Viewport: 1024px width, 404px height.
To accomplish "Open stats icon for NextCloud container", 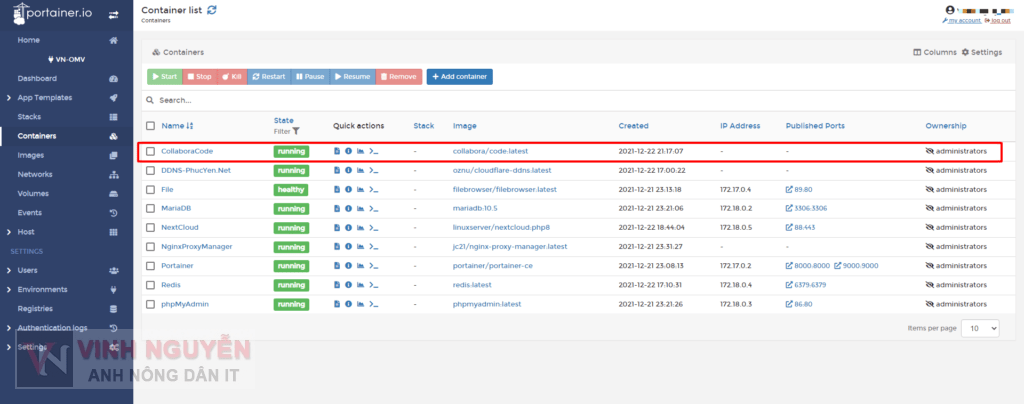I will pyautogui.click(x=360, y=228).
